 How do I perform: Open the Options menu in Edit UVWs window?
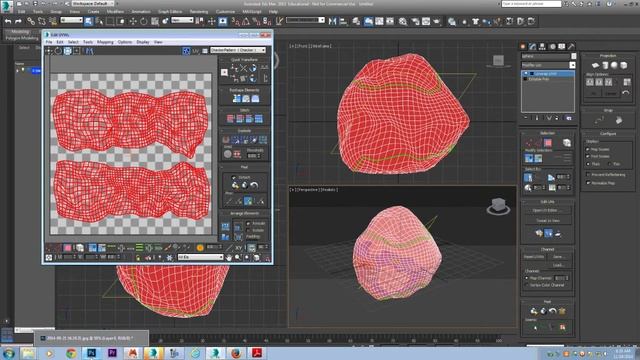coord(124,42)
